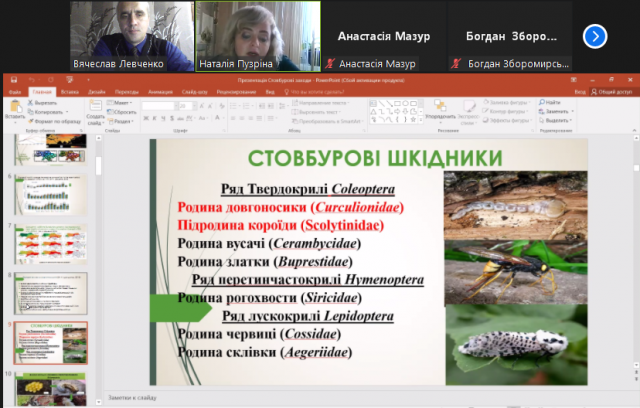Activate Формат по образцу painter
The width and height of the screenshot is (640, 408).
[54, 121]
